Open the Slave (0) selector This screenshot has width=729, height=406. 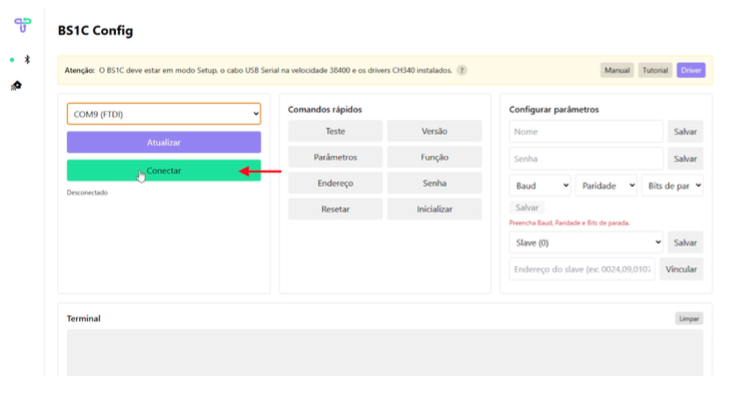[x=586, y=242]
